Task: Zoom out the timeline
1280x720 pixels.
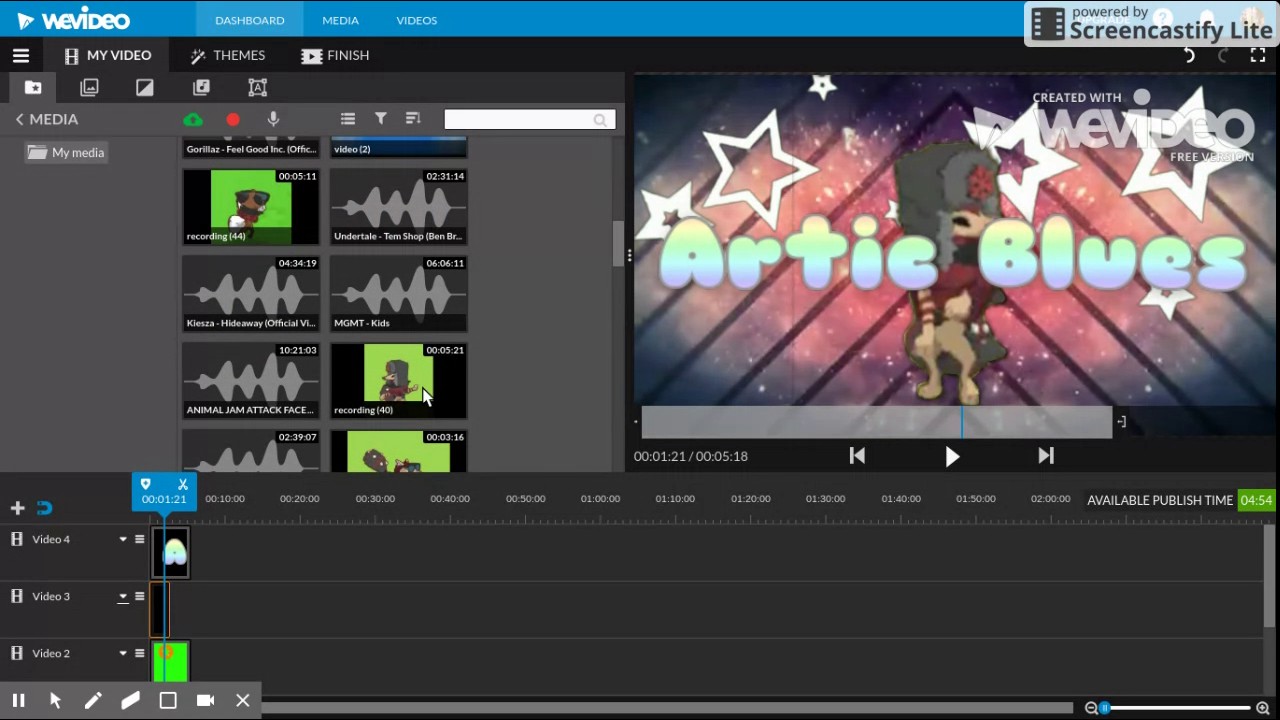Action: pos(1091,708)
